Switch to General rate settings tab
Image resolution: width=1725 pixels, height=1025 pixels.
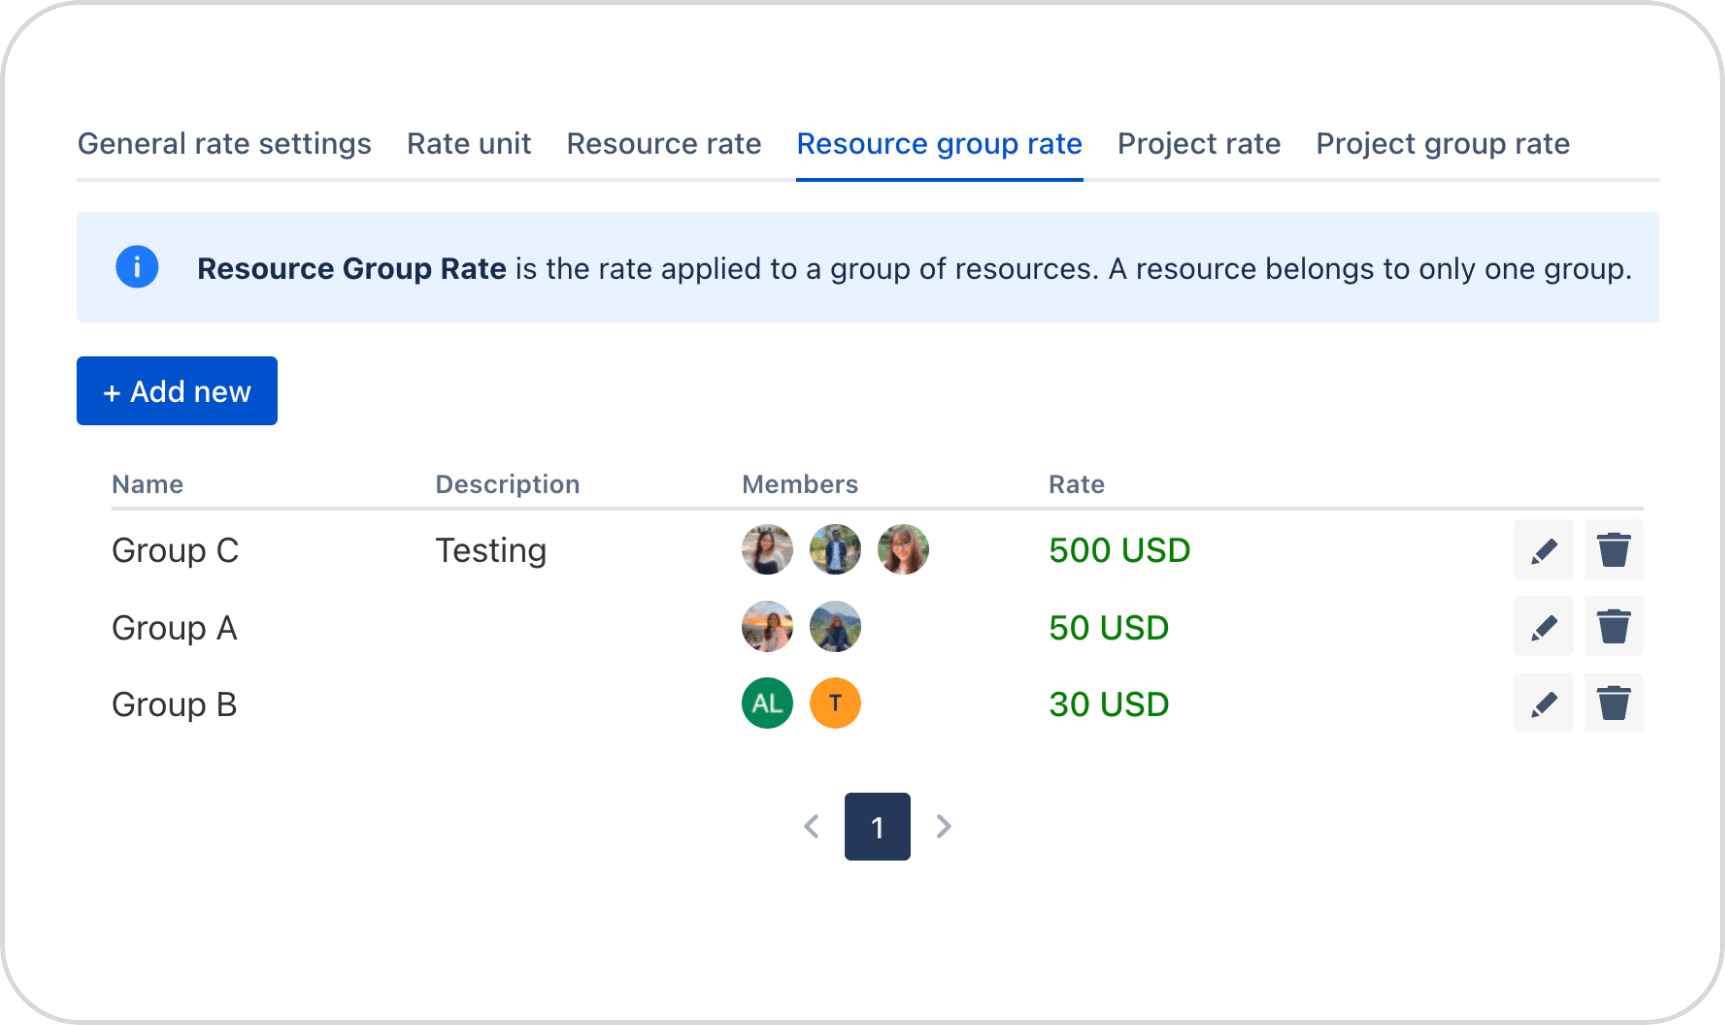224,144
